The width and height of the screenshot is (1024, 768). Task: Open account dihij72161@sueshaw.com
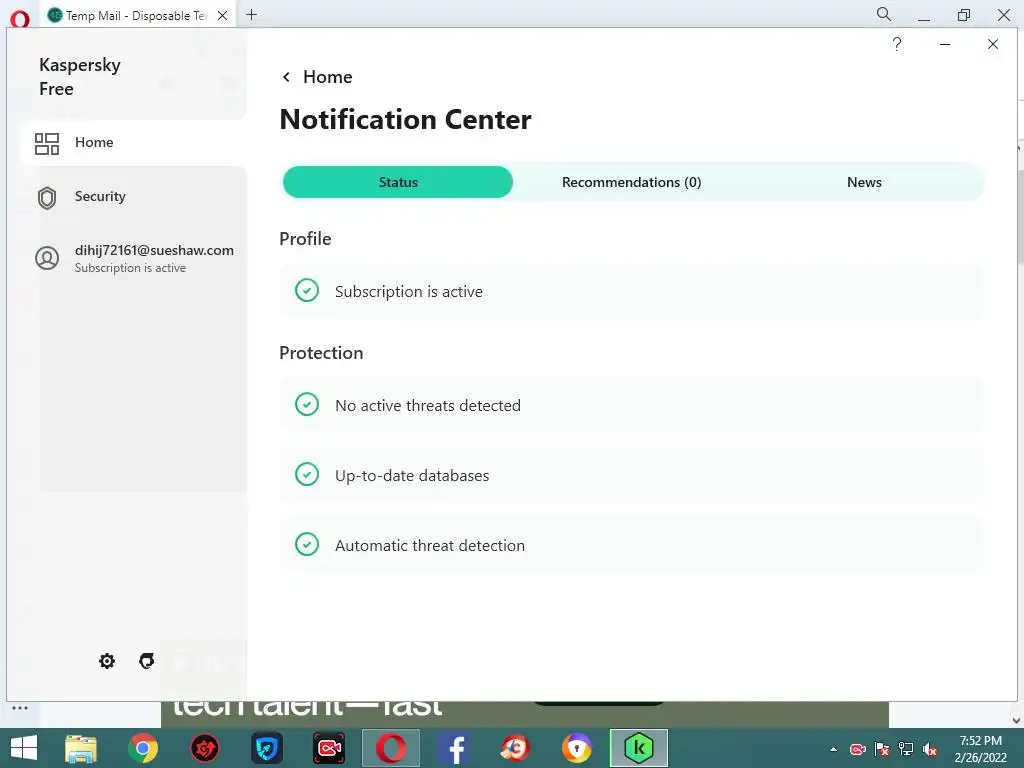point(154,250)
